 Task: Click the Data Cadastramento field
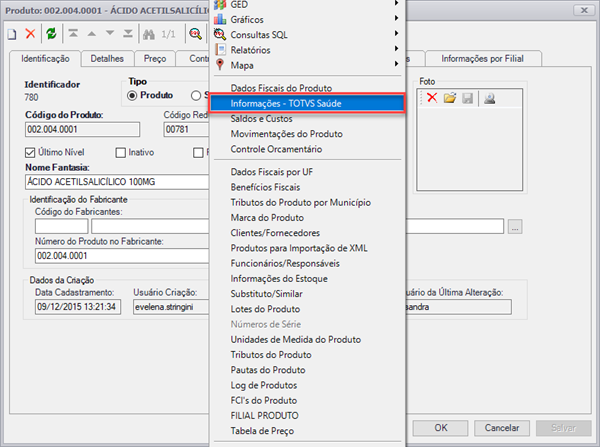78,307
